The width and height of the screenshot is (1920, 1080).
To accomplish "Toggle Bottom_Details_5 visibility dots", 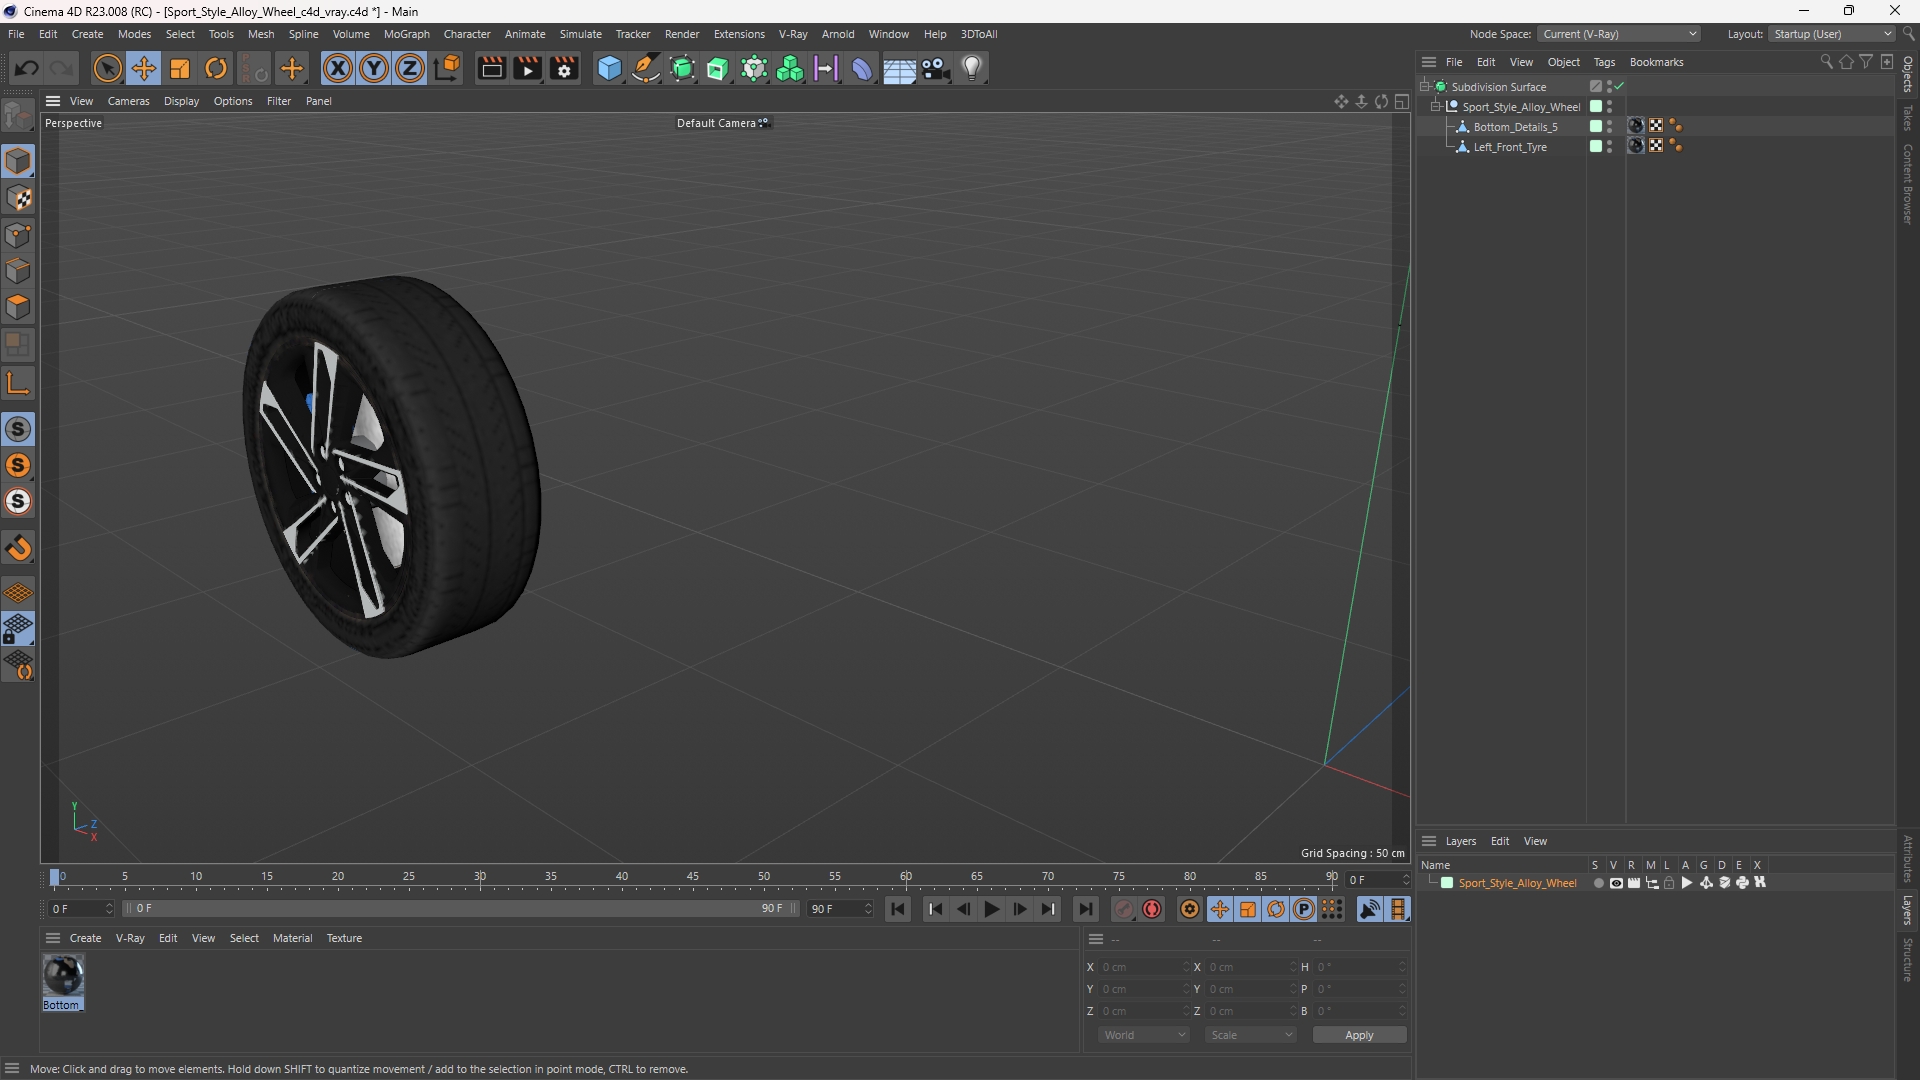I will 1609,127.
